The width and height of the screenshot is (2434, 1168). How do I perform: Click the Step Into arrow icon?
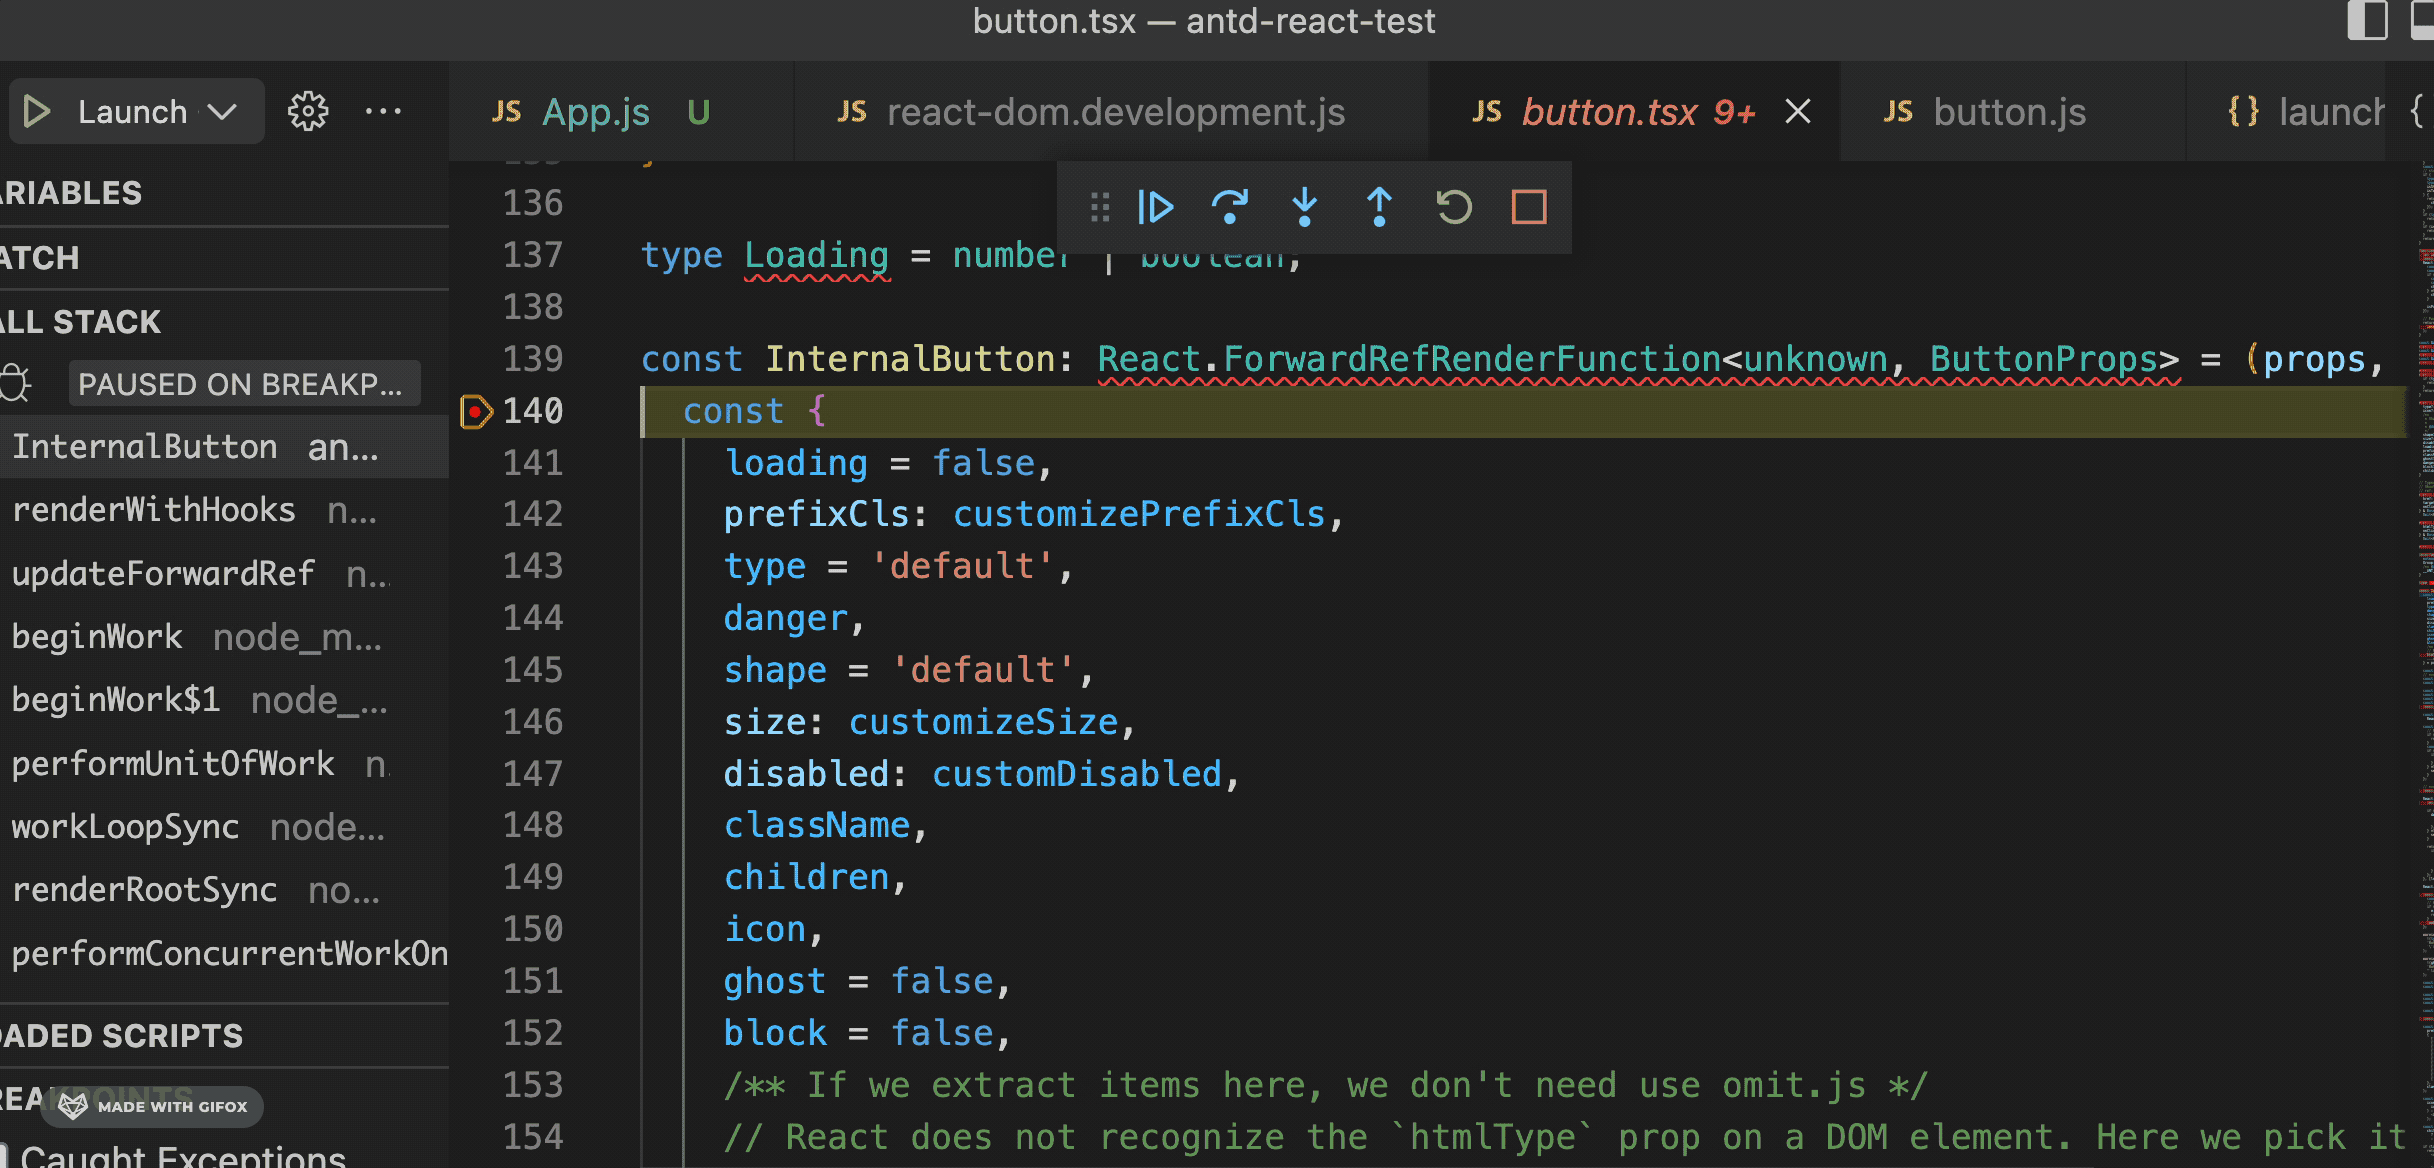coord(1304,207)
